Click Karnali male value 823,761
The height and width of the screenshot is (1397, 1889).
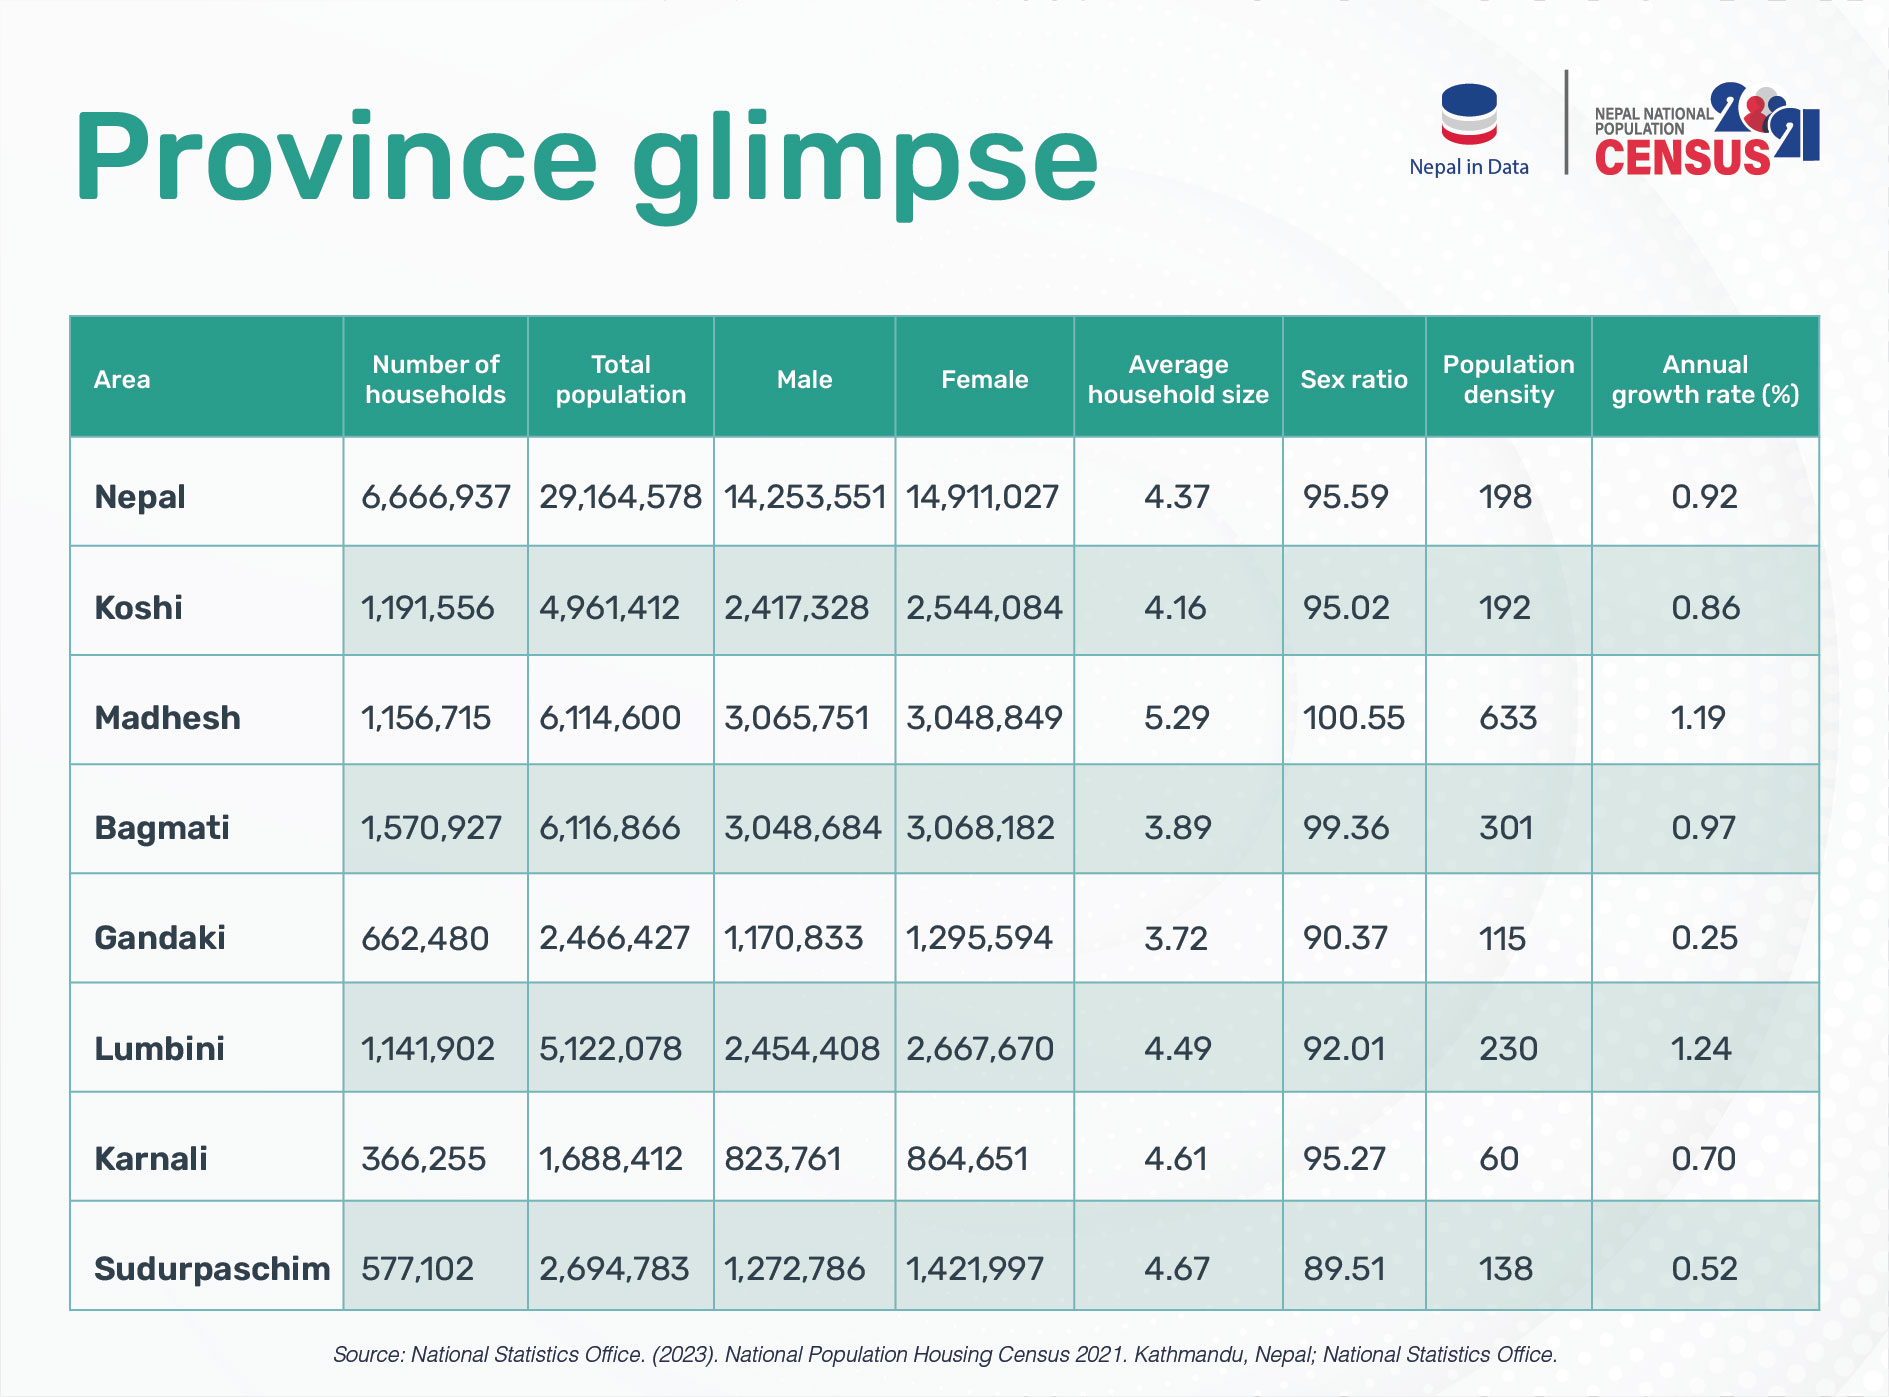783,1159
